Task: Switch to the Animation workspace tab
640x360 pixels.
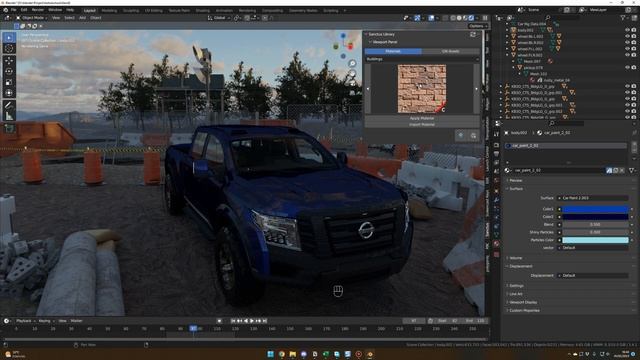Action: pos(224,11)
